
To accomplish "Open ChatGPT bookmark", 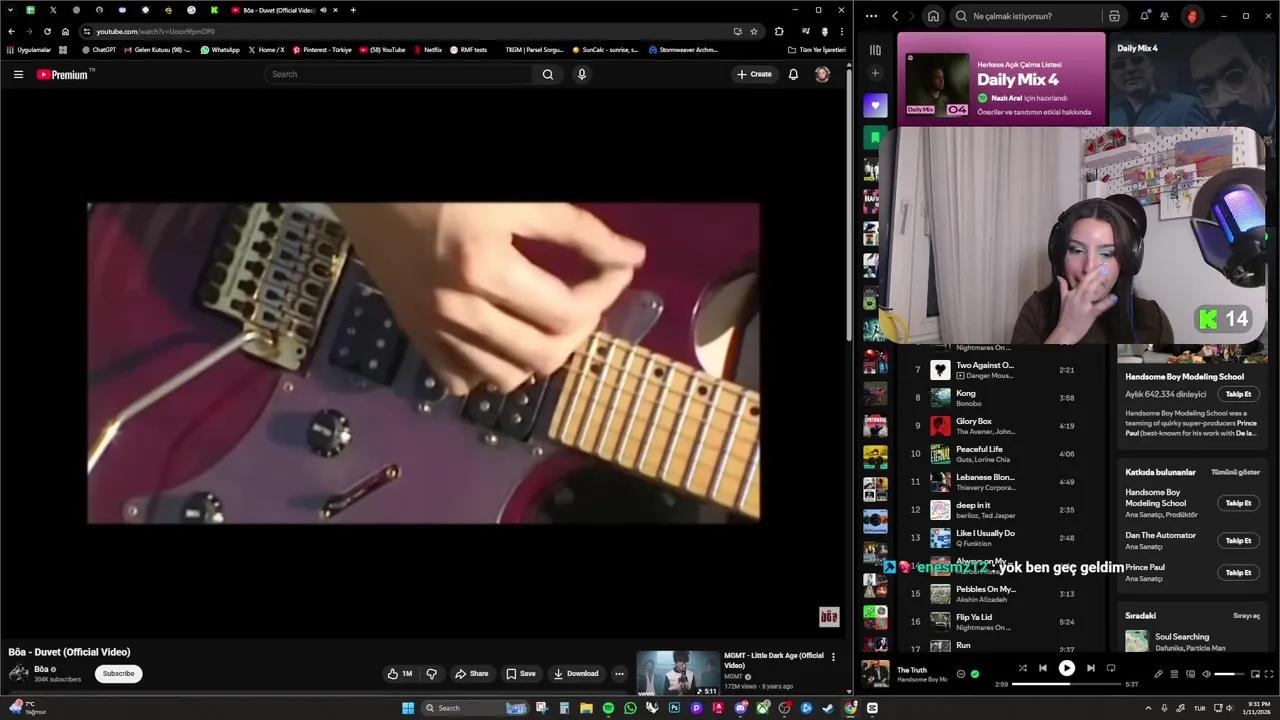I will tap(99, 50).
